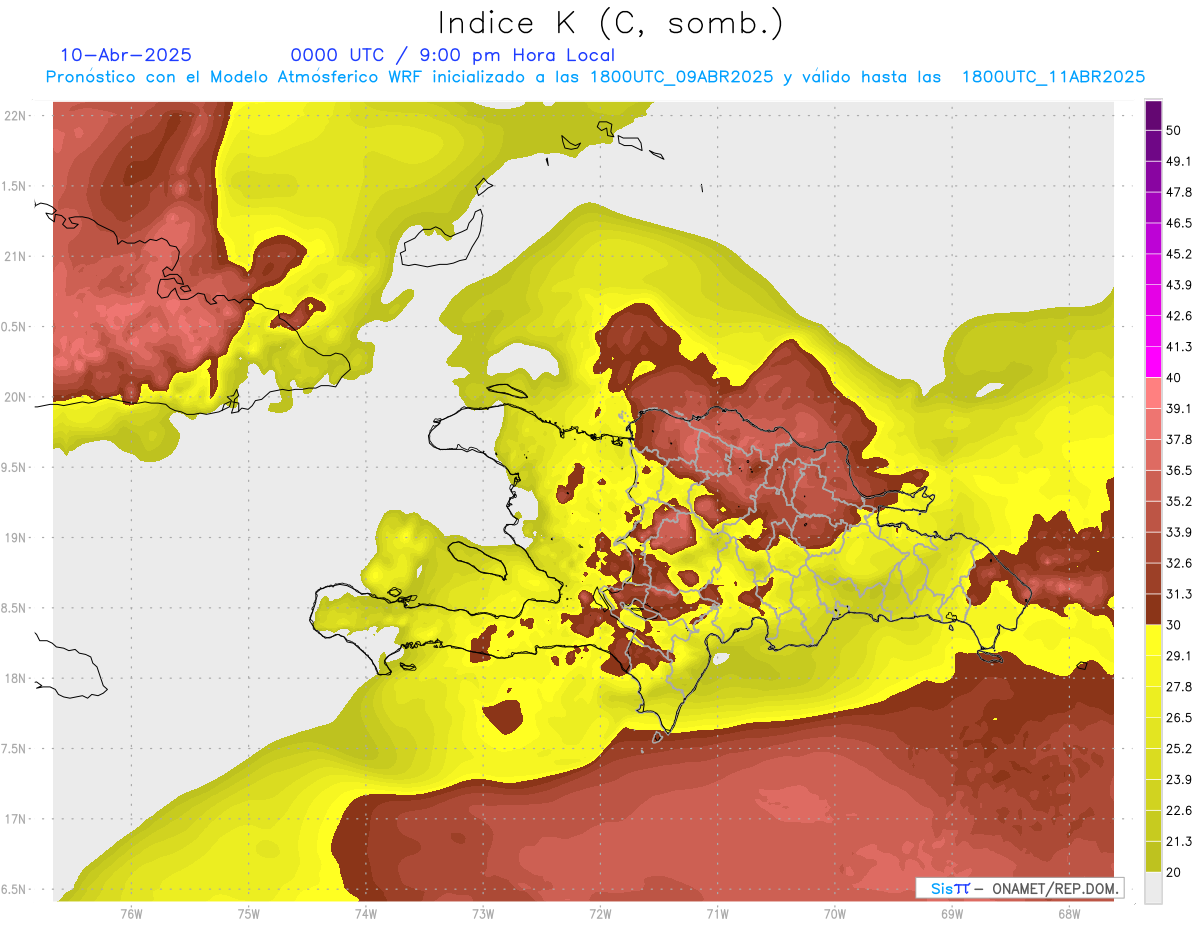Click the longitude axis label '72W'

click(x=600, y=914)
